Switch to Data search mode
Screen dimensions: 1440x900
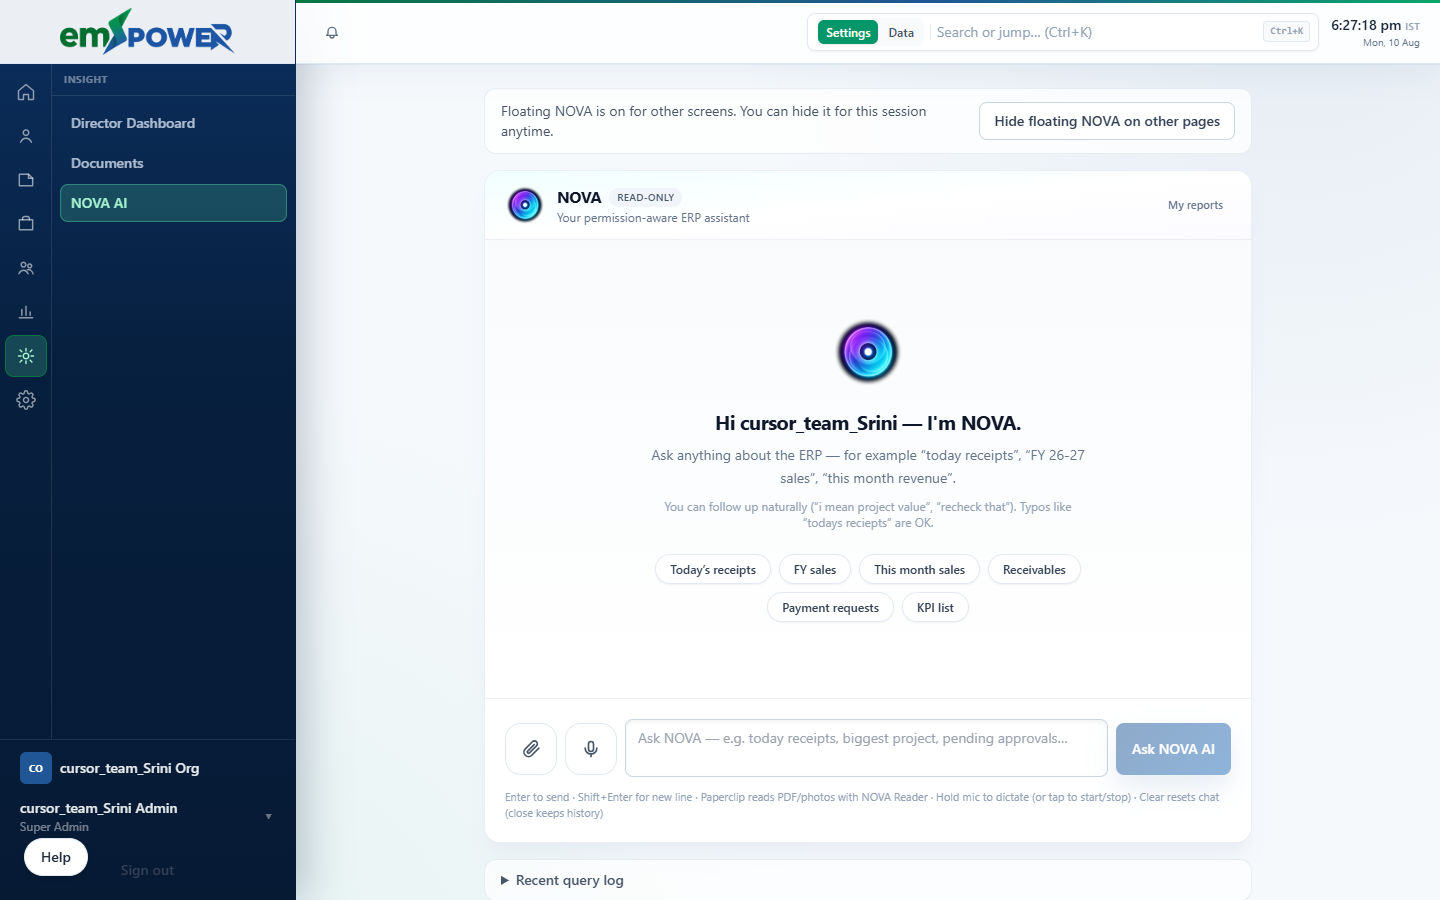click(x=901, y=32)
